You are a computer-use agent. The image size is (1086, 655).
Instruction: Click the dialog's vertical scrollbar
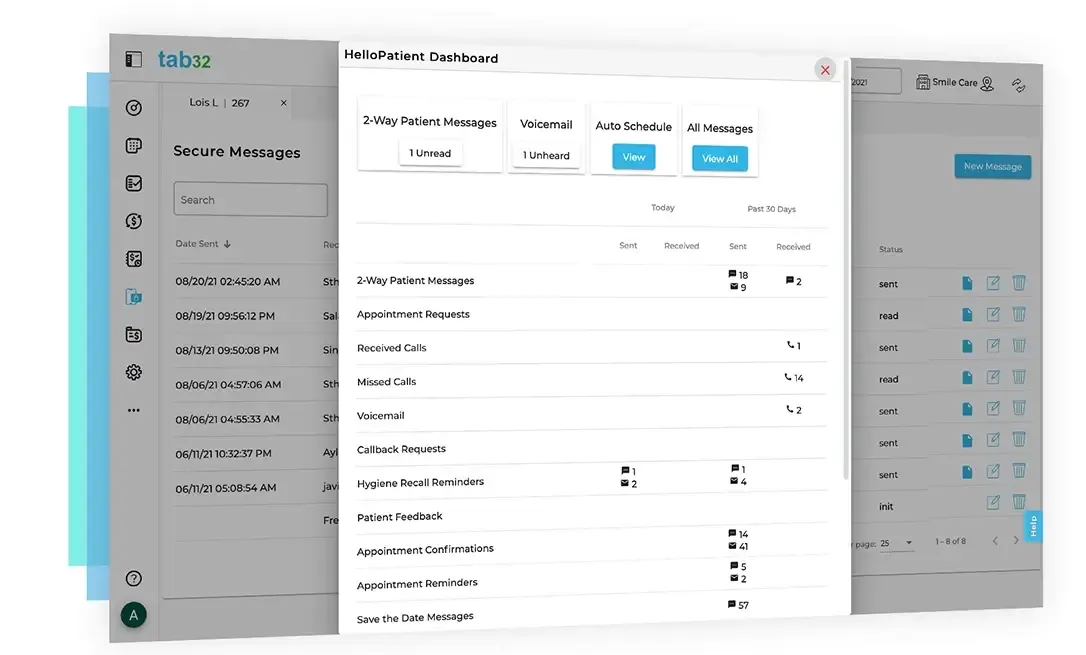846,270
